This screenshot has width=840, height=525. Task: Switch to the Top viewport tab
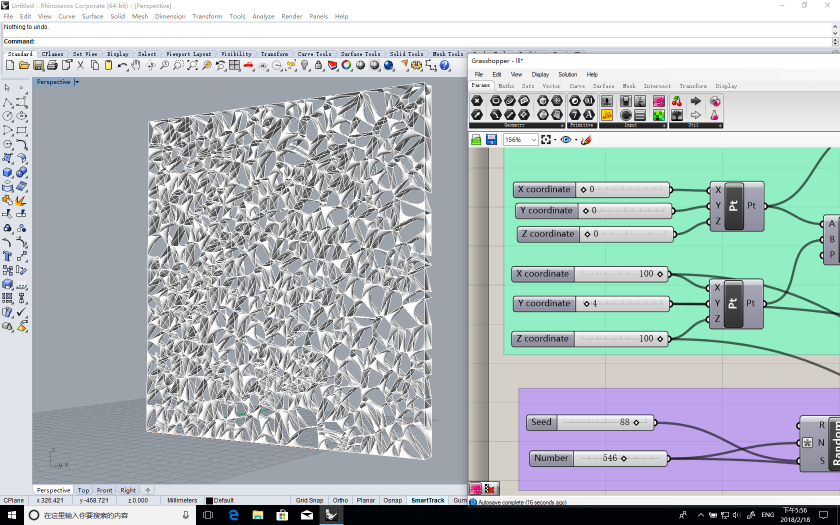[x=84, y=490]
